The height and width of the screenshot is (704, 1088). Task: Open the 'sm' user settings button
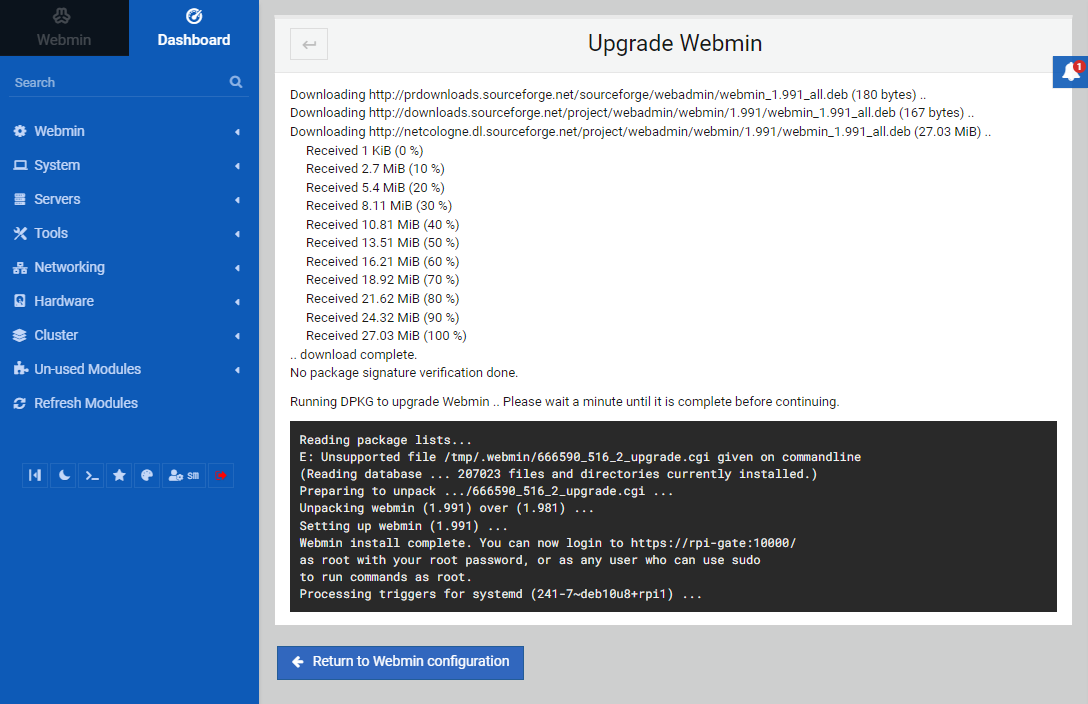click(x=184, y=475)
